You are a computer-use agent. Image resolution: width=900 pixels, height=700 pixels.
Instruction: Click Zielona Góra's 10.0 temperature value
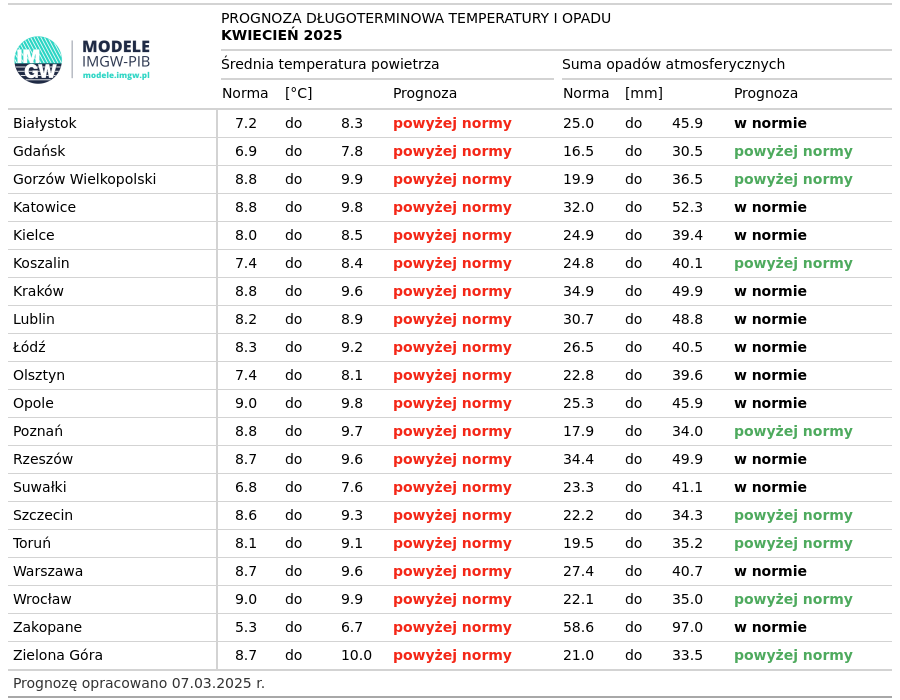point(356,655)
